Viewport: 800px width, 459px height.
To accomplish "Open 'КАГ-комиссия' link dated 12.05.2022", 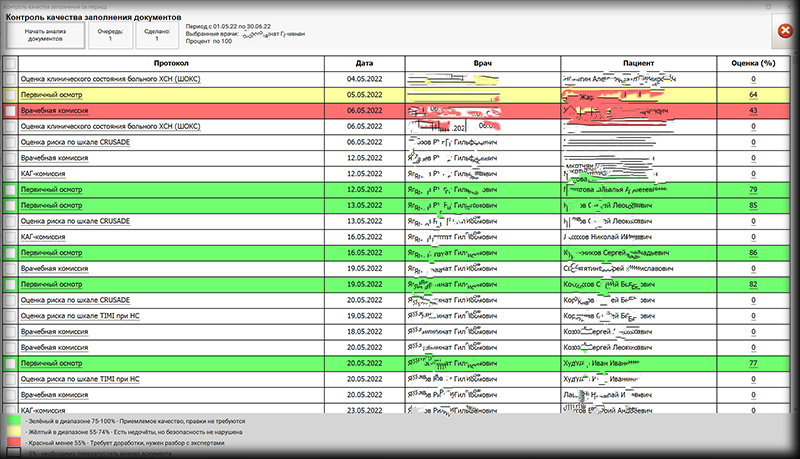I will coord(43,174).
